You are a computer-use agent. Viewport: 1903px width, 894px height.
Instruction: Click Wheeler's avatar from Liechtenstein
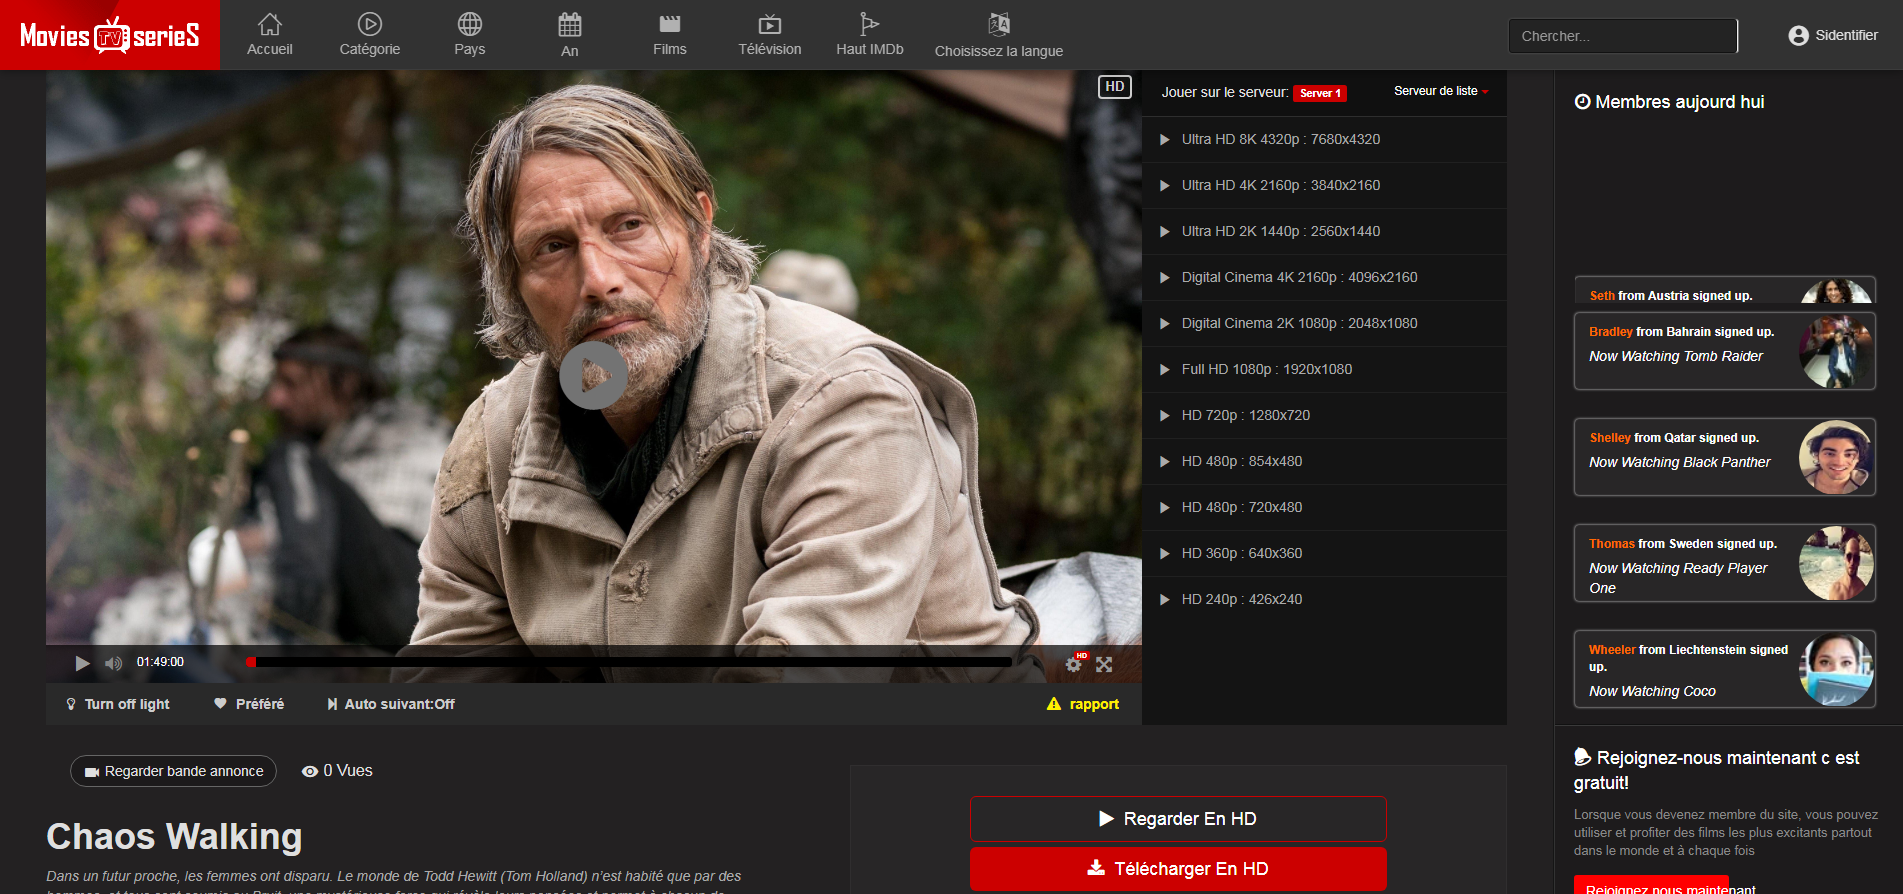coord(1835,669)
